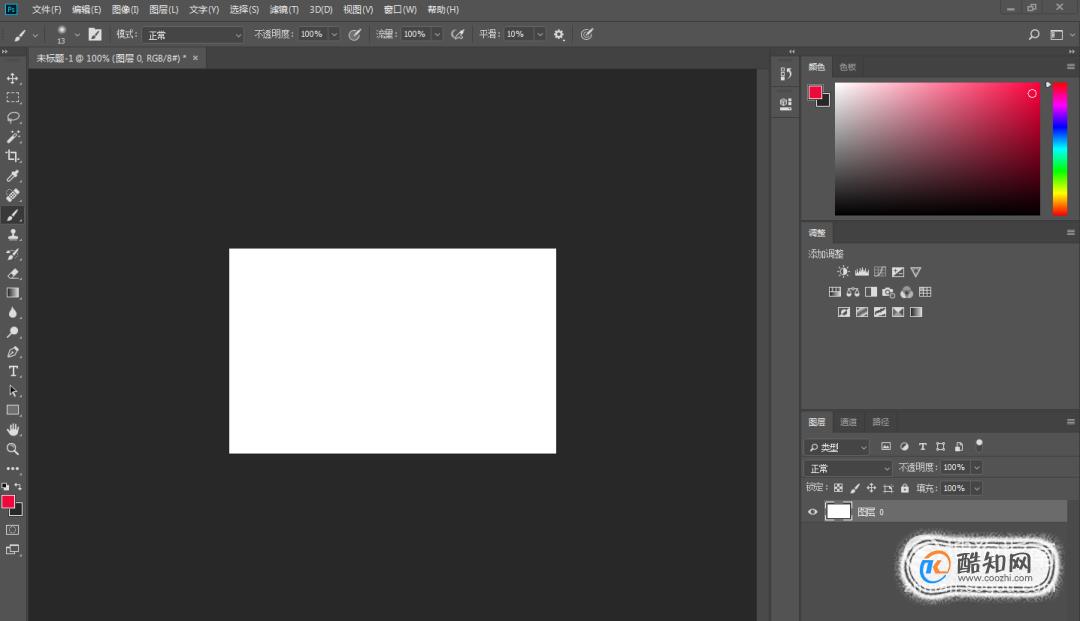Click the 图层 0 layer thumbnail

coord(838,512)
